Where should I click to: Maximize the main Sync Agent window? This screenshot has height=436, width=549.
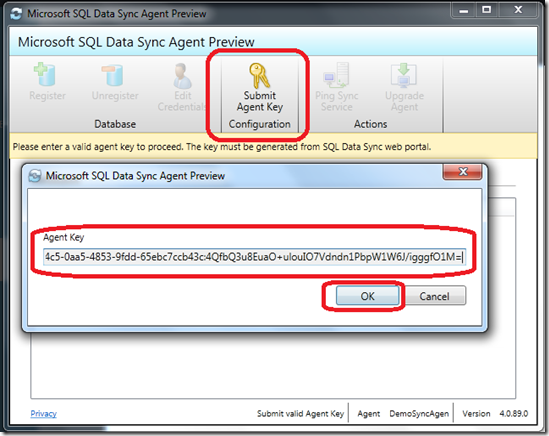tap(487, 11)
